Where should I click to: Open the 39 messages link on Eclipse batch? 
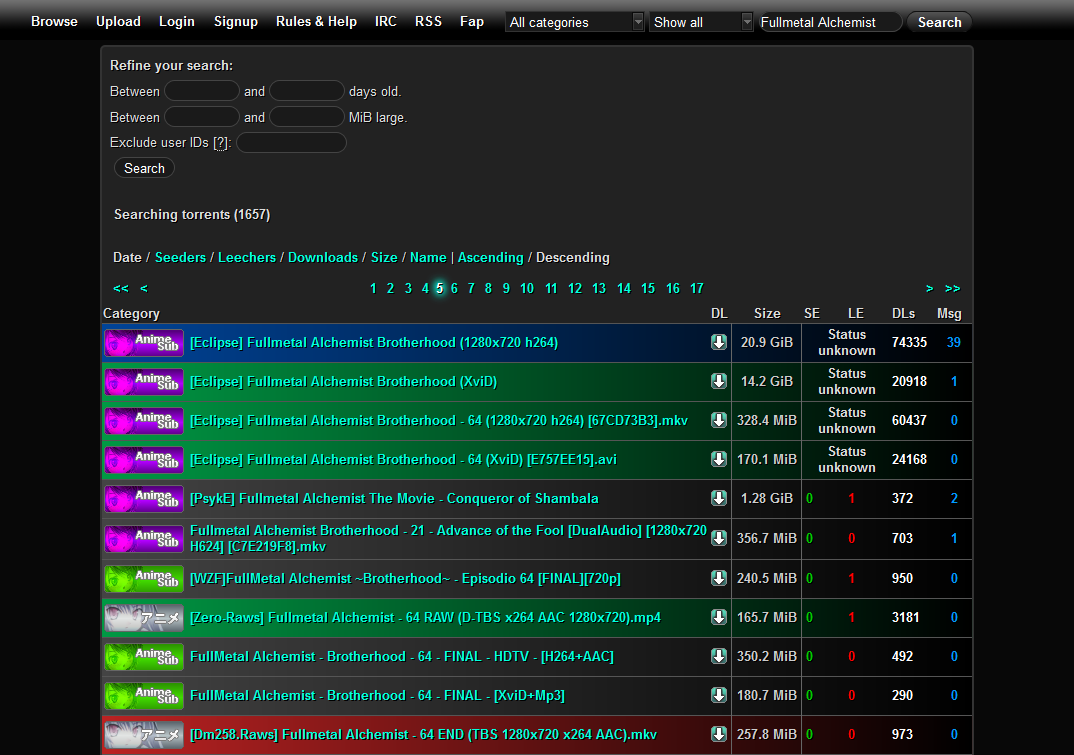pyautogui.click(x=953, y=343)
